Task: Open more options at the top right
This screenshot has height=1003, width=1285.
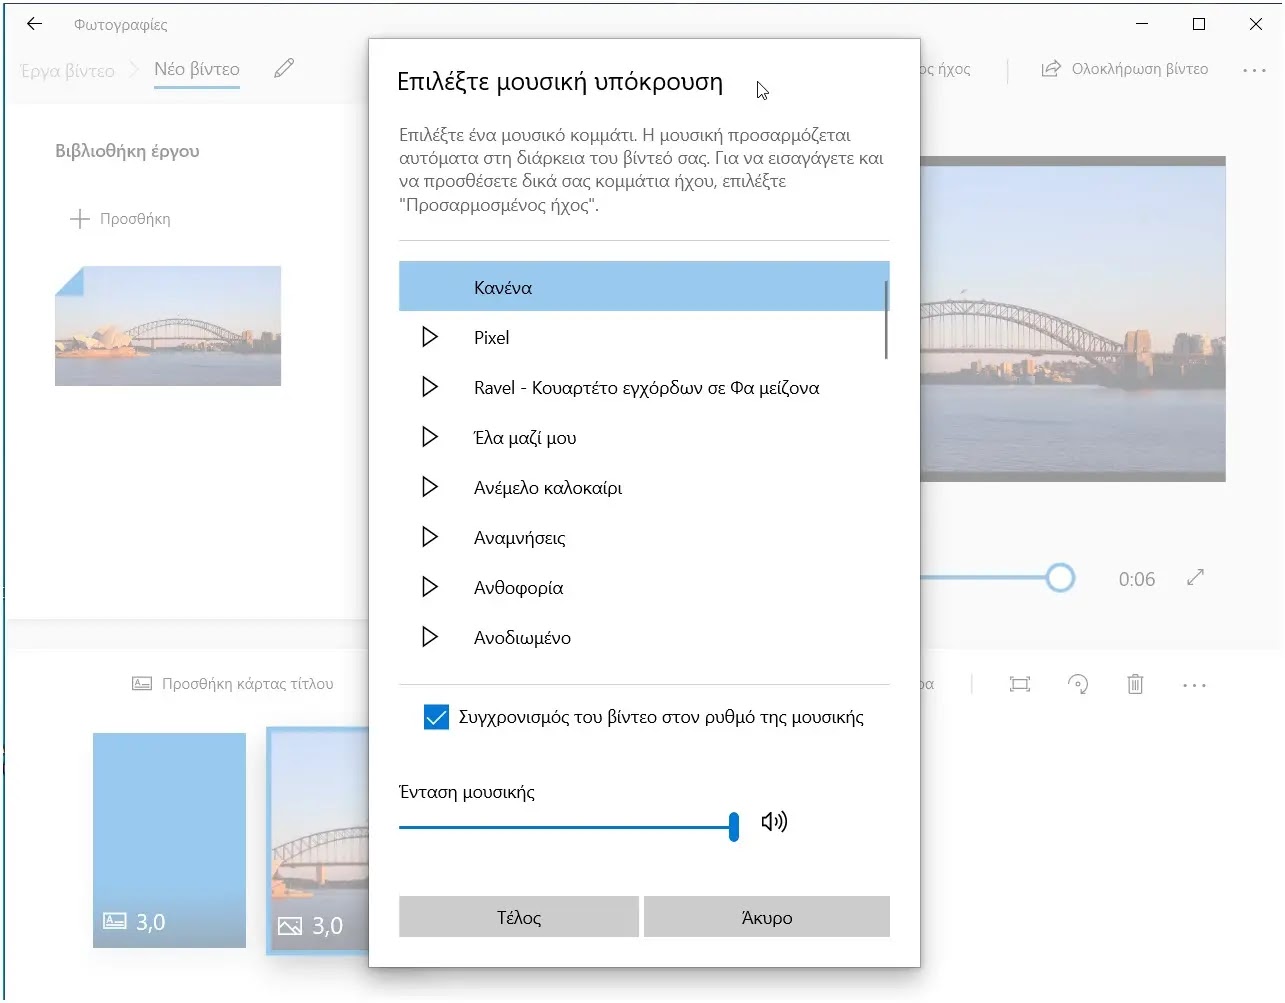Action: [1254, 70]
